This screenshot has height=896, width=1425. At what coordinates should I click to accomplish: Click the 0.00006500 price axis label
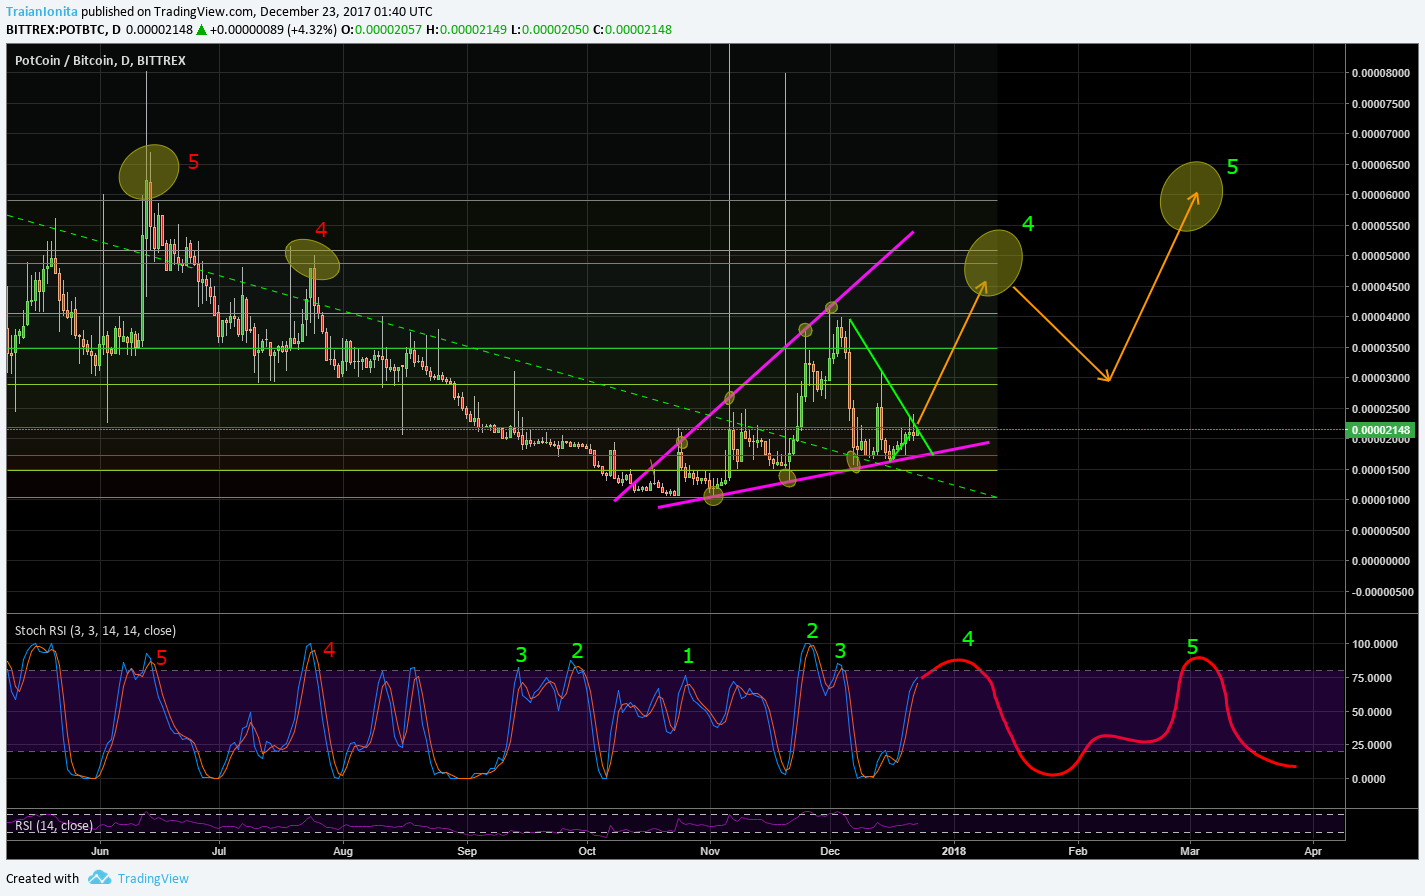click(1381, 165)
